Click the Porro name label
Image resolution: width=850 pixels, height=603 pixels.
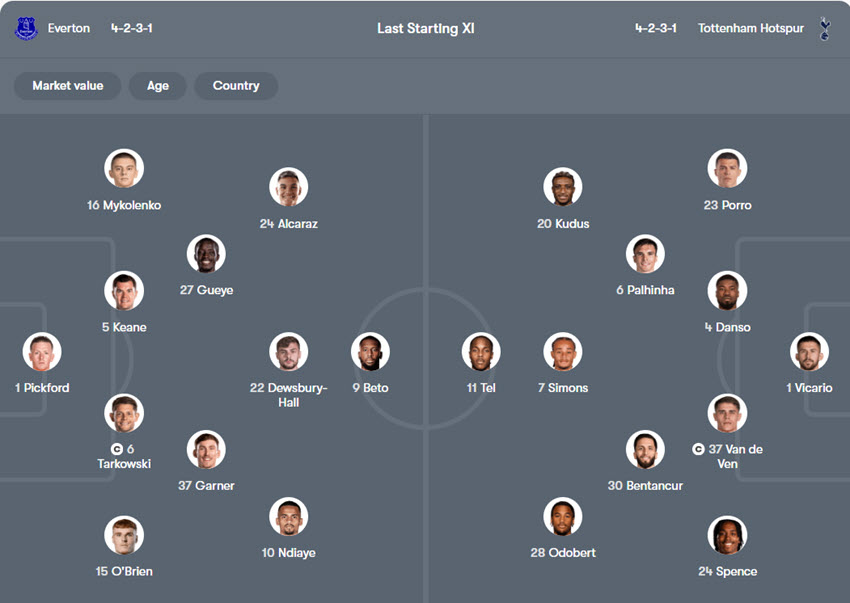[727, 205]
